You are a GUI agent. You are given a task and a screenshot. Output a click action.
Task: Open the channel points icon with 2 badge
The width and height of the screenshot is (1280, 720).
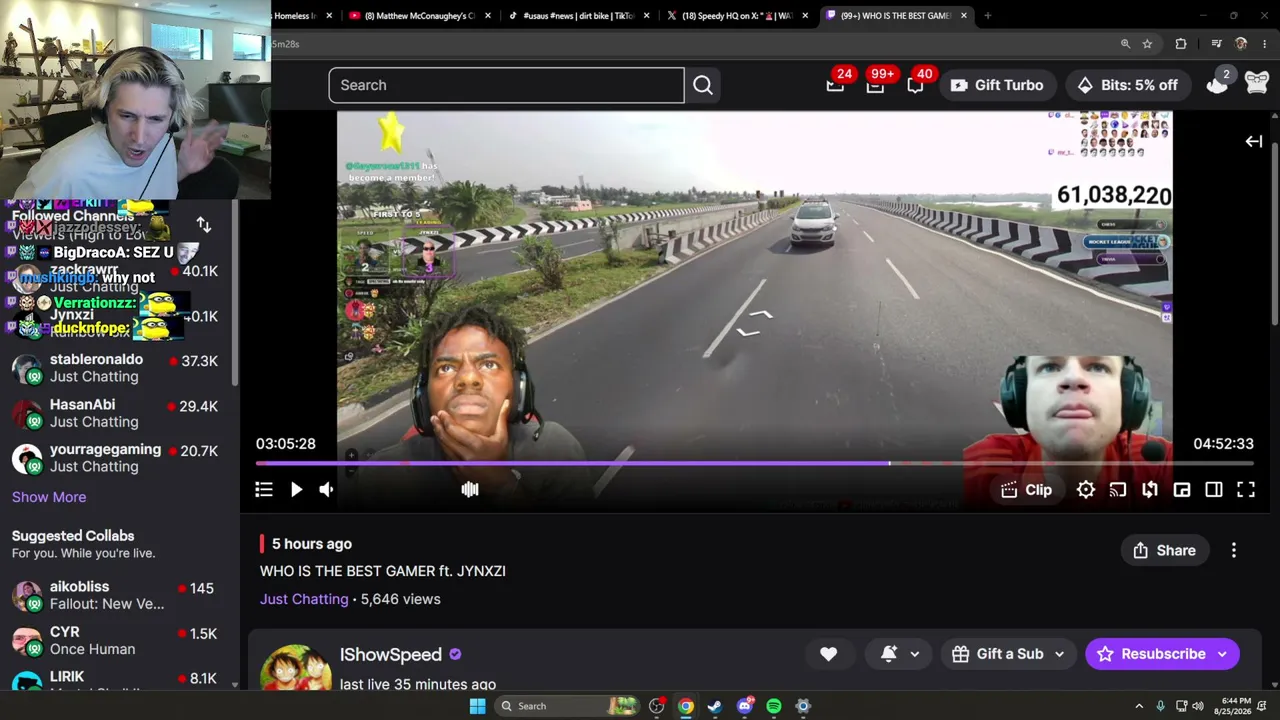coord(1218,85)
